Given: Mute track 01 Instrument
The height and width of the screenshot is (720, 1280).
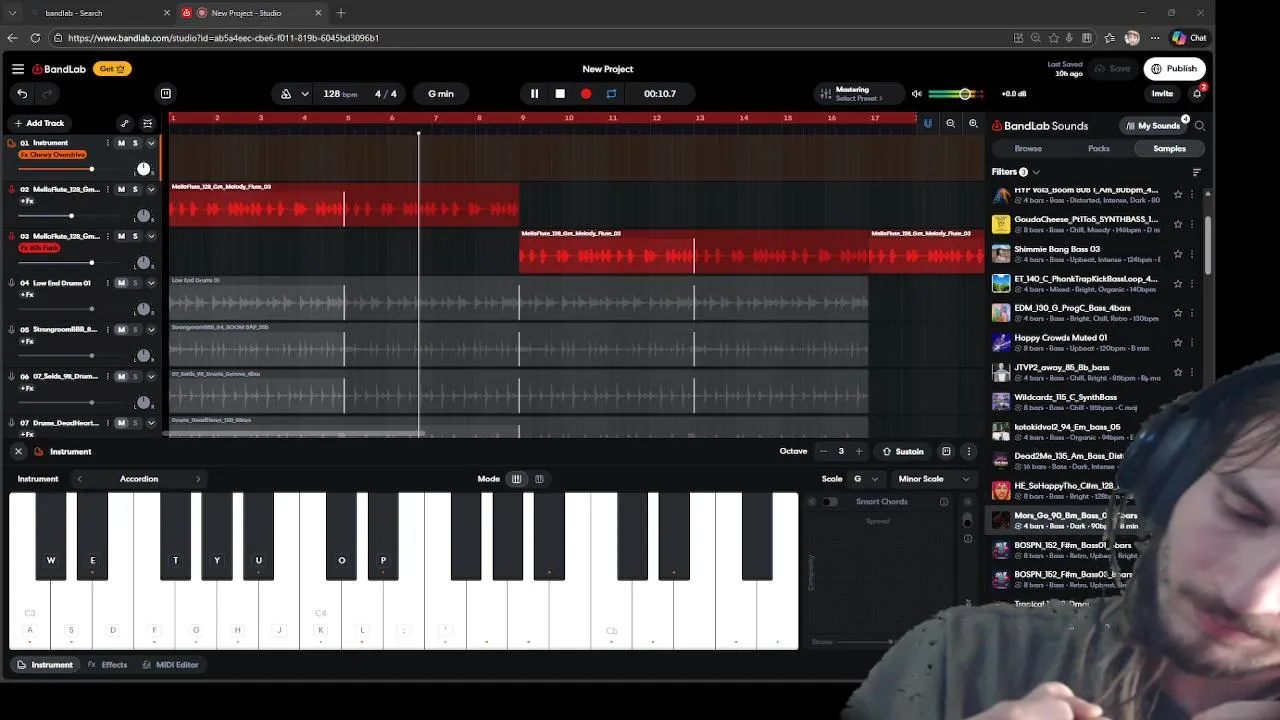Looking at the screenshot, I should [121, 143].
